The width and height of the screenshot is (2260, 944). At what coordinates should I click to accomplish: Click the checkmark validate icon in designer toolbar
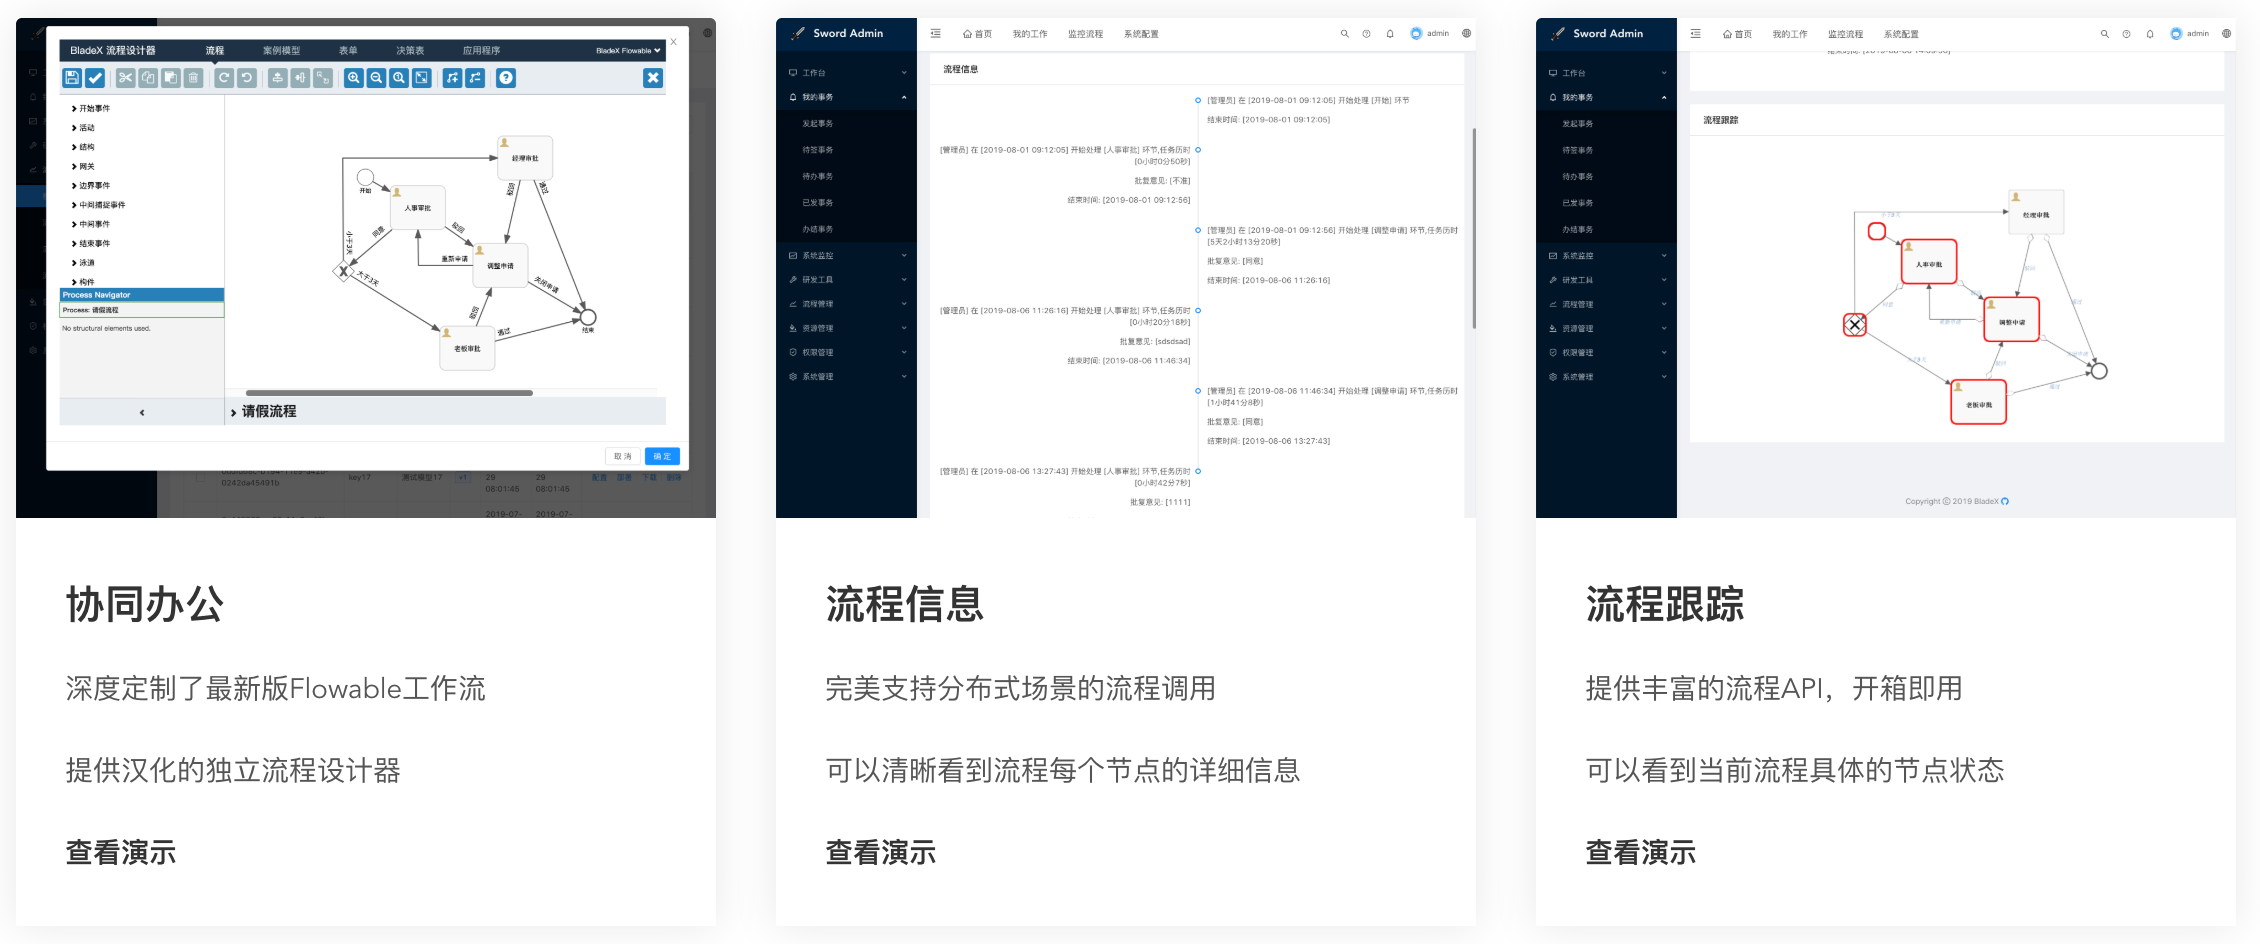click(x=95, y=78)
